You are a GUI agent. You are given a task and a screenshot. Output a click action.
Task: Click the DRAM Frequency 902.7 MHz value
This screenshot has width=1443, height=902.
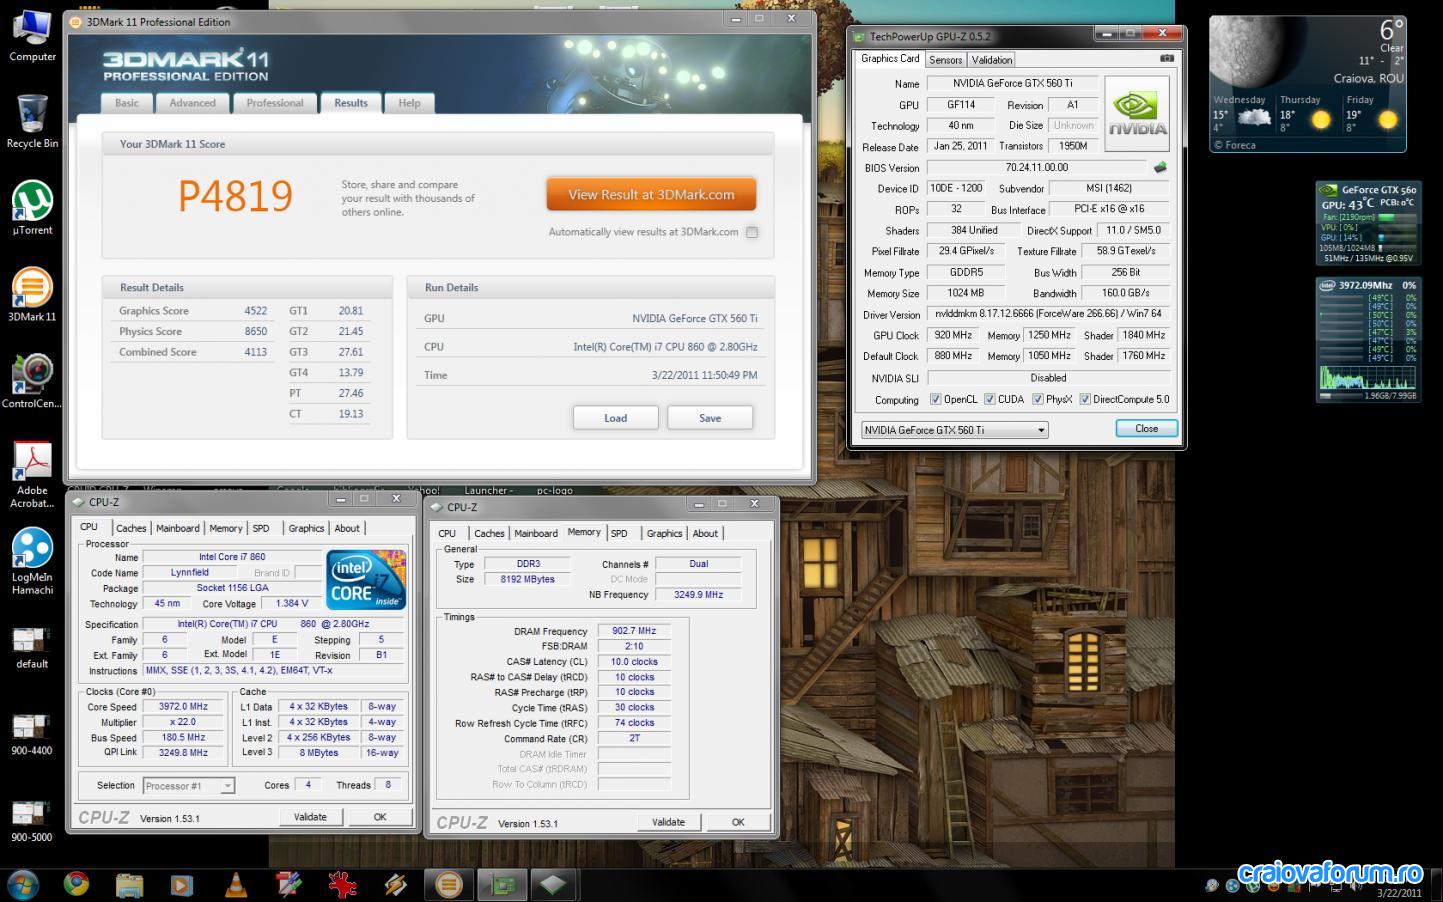634,631
